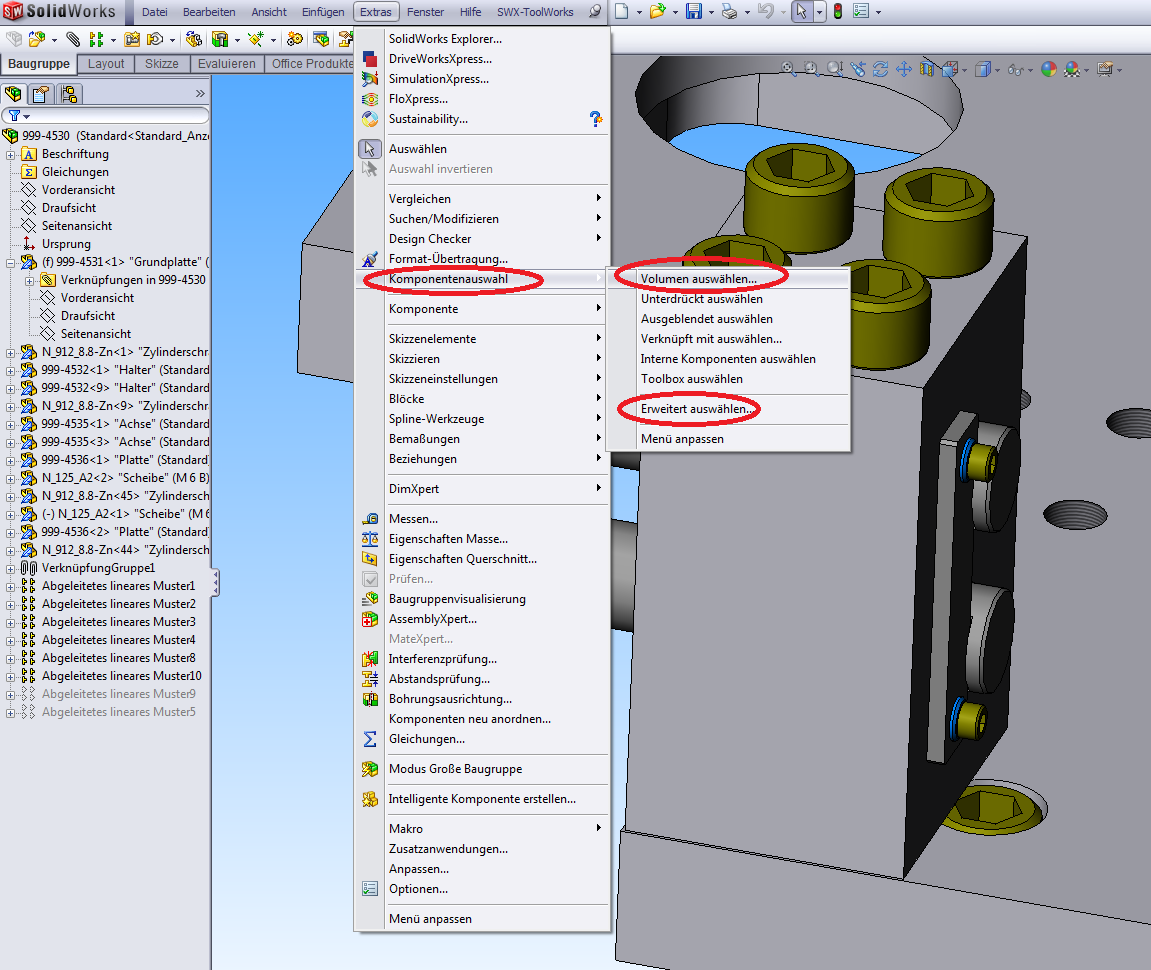Open the Einfügen menu
The width and height of the screenshot is (1151, 970).
coord(323,12)
